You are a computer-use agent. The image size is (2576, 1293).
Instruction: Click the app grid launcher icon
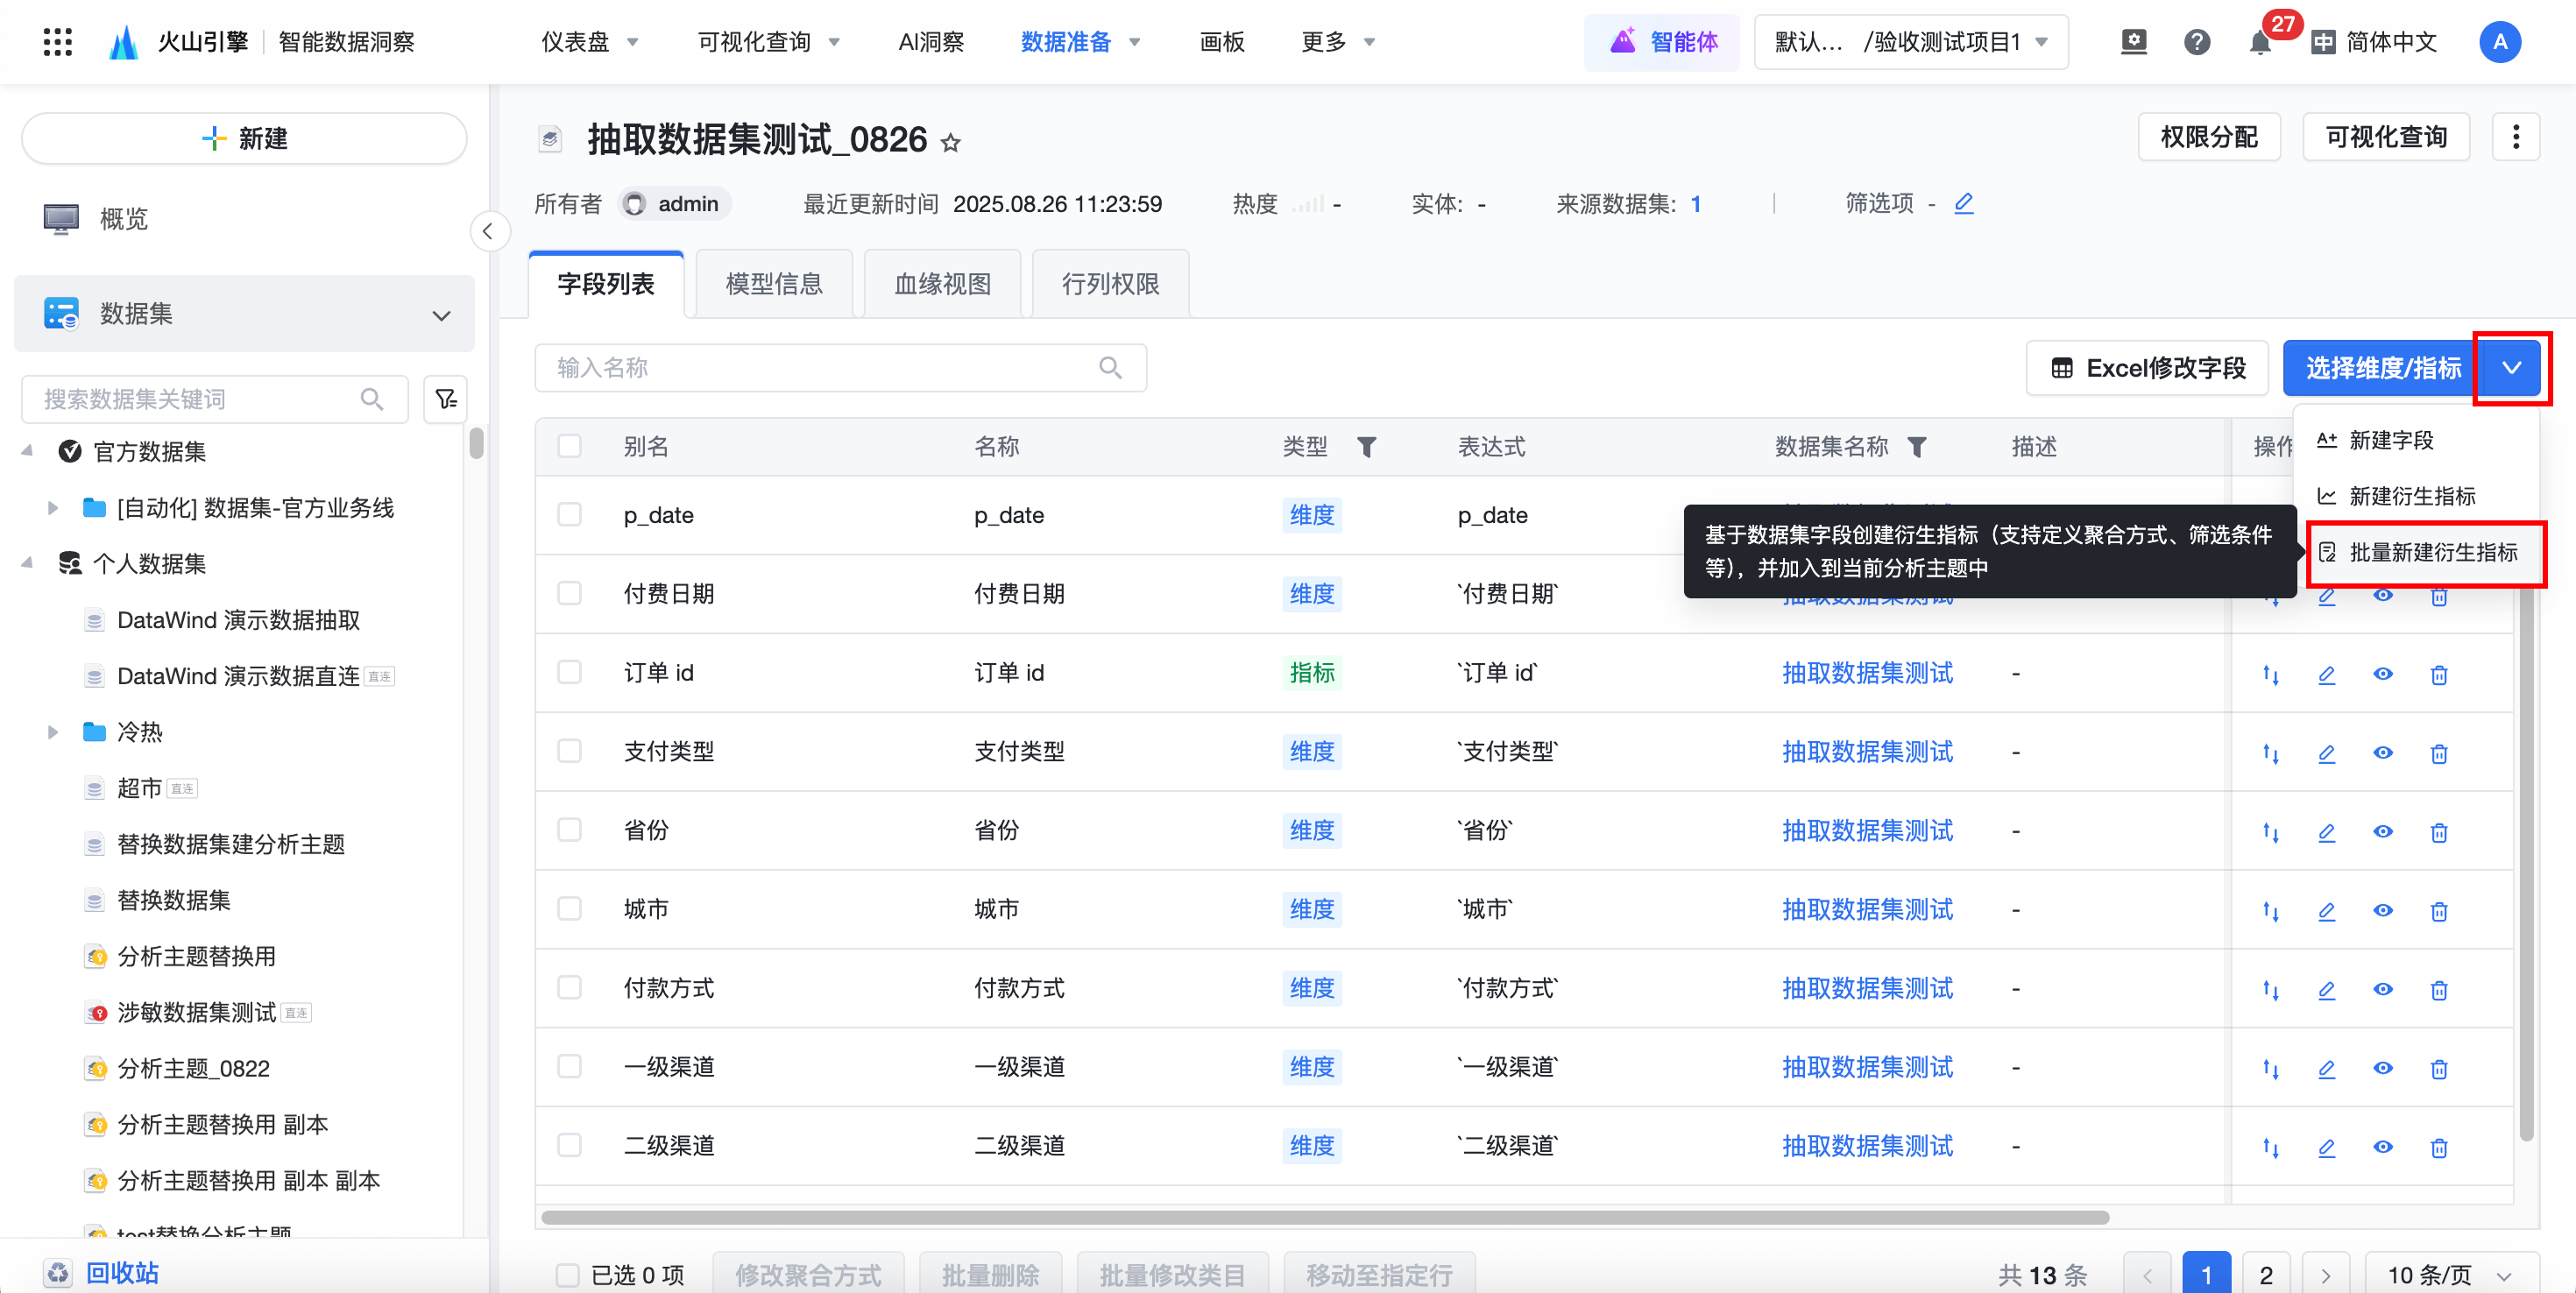tap(58, 42)
